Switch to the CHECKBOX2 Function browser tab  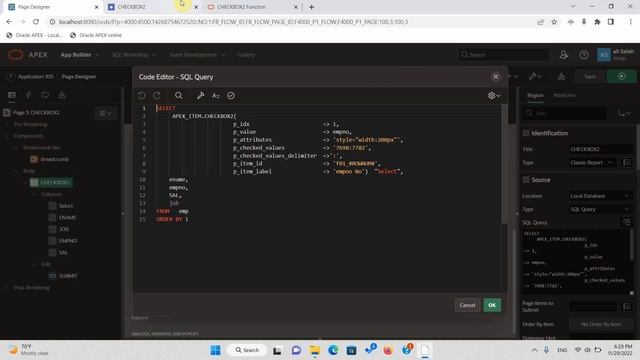click(252, 7)
